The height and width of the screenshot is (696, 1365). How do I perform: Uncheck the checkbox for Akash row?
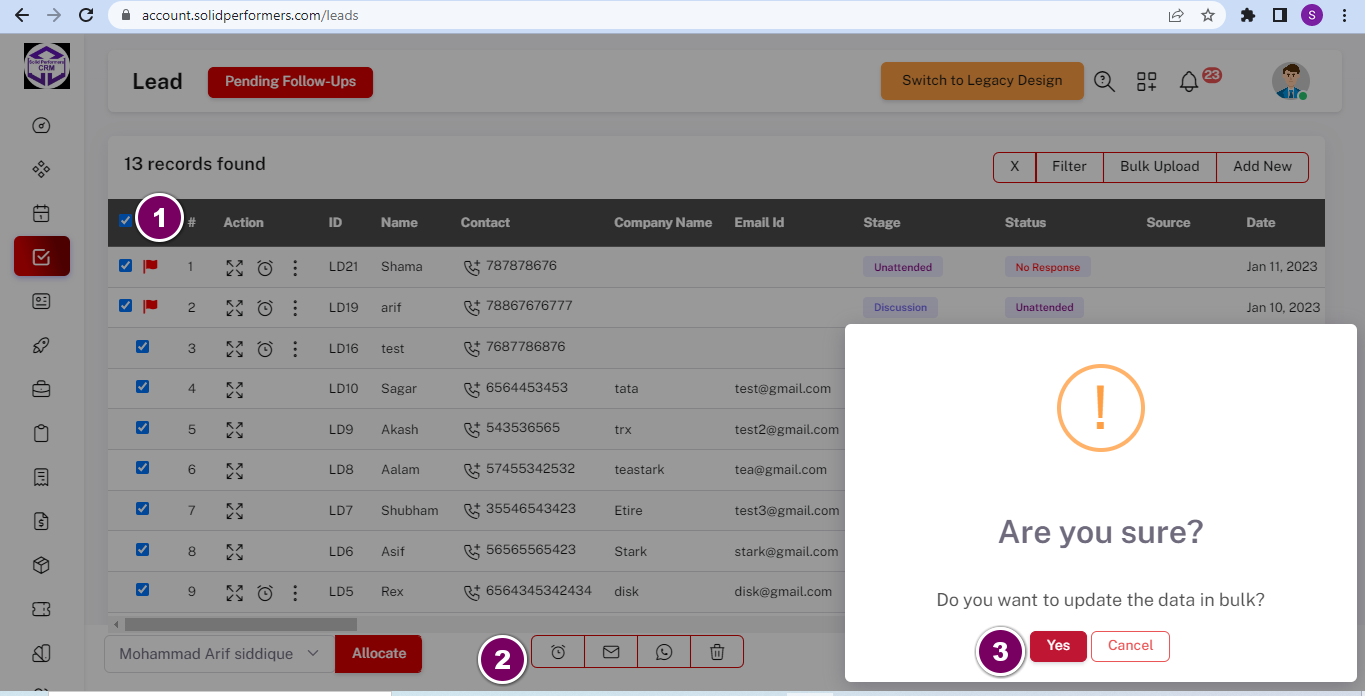coord(142,427)
